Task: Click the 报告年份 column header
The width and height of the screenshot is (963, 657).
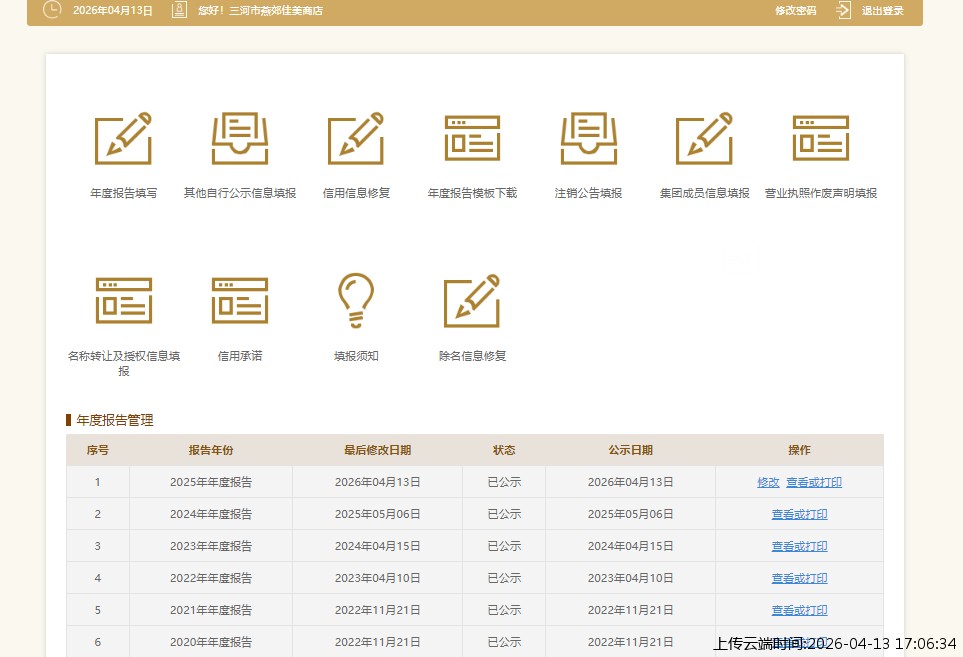Action: point(210,450)
